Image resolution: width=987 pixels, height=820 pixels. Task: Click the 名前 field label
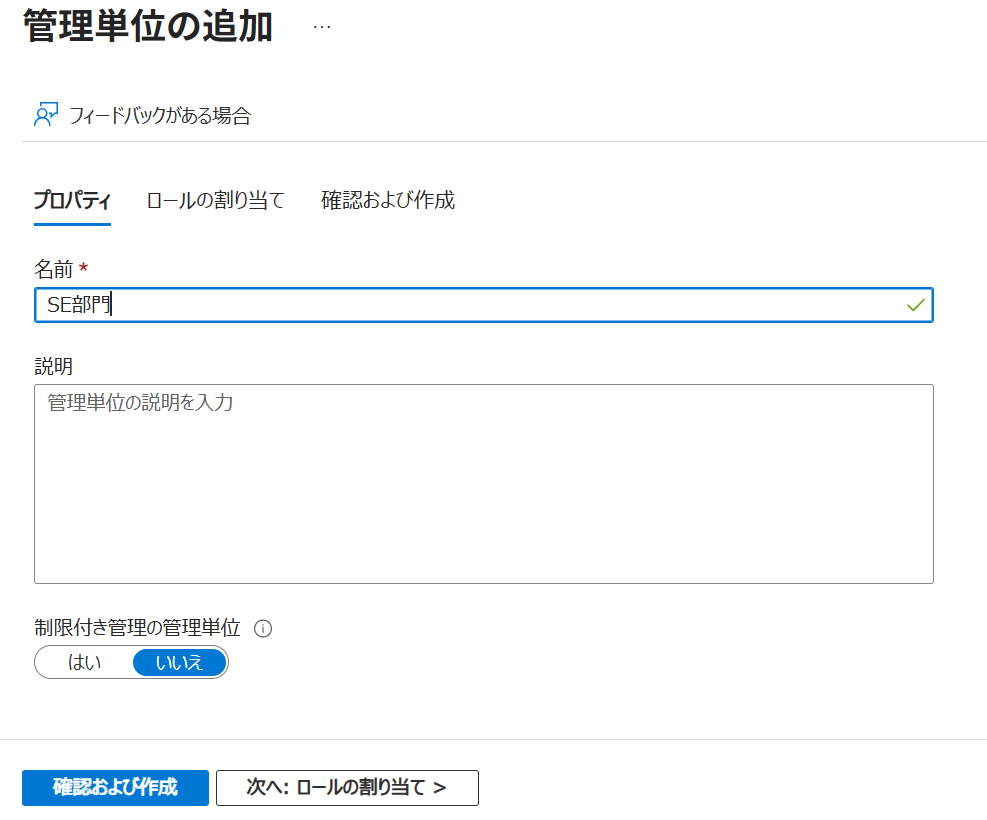pos(54,268)
